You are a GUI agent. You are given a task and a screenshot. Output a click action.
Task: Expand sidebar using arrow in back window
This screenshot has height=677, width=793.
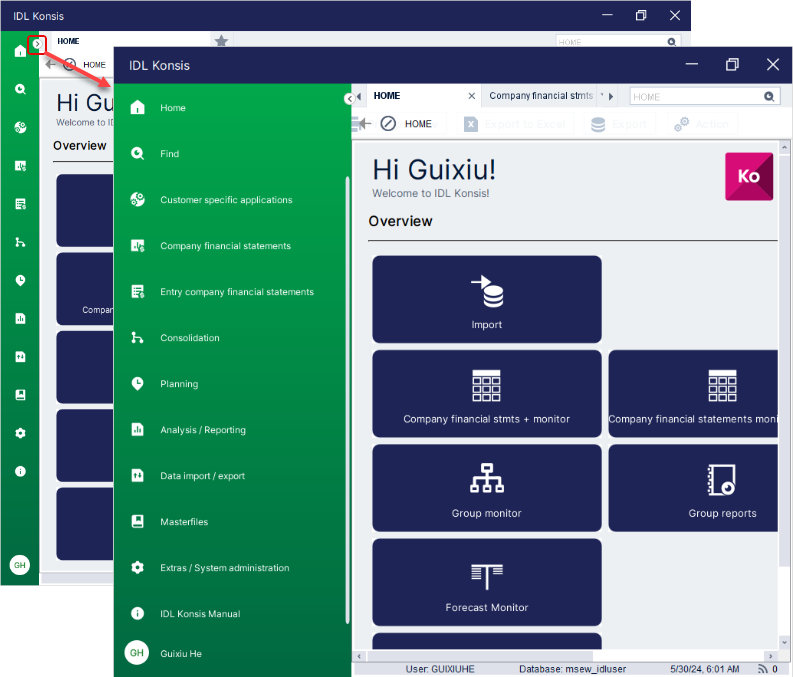click(37, 44)
